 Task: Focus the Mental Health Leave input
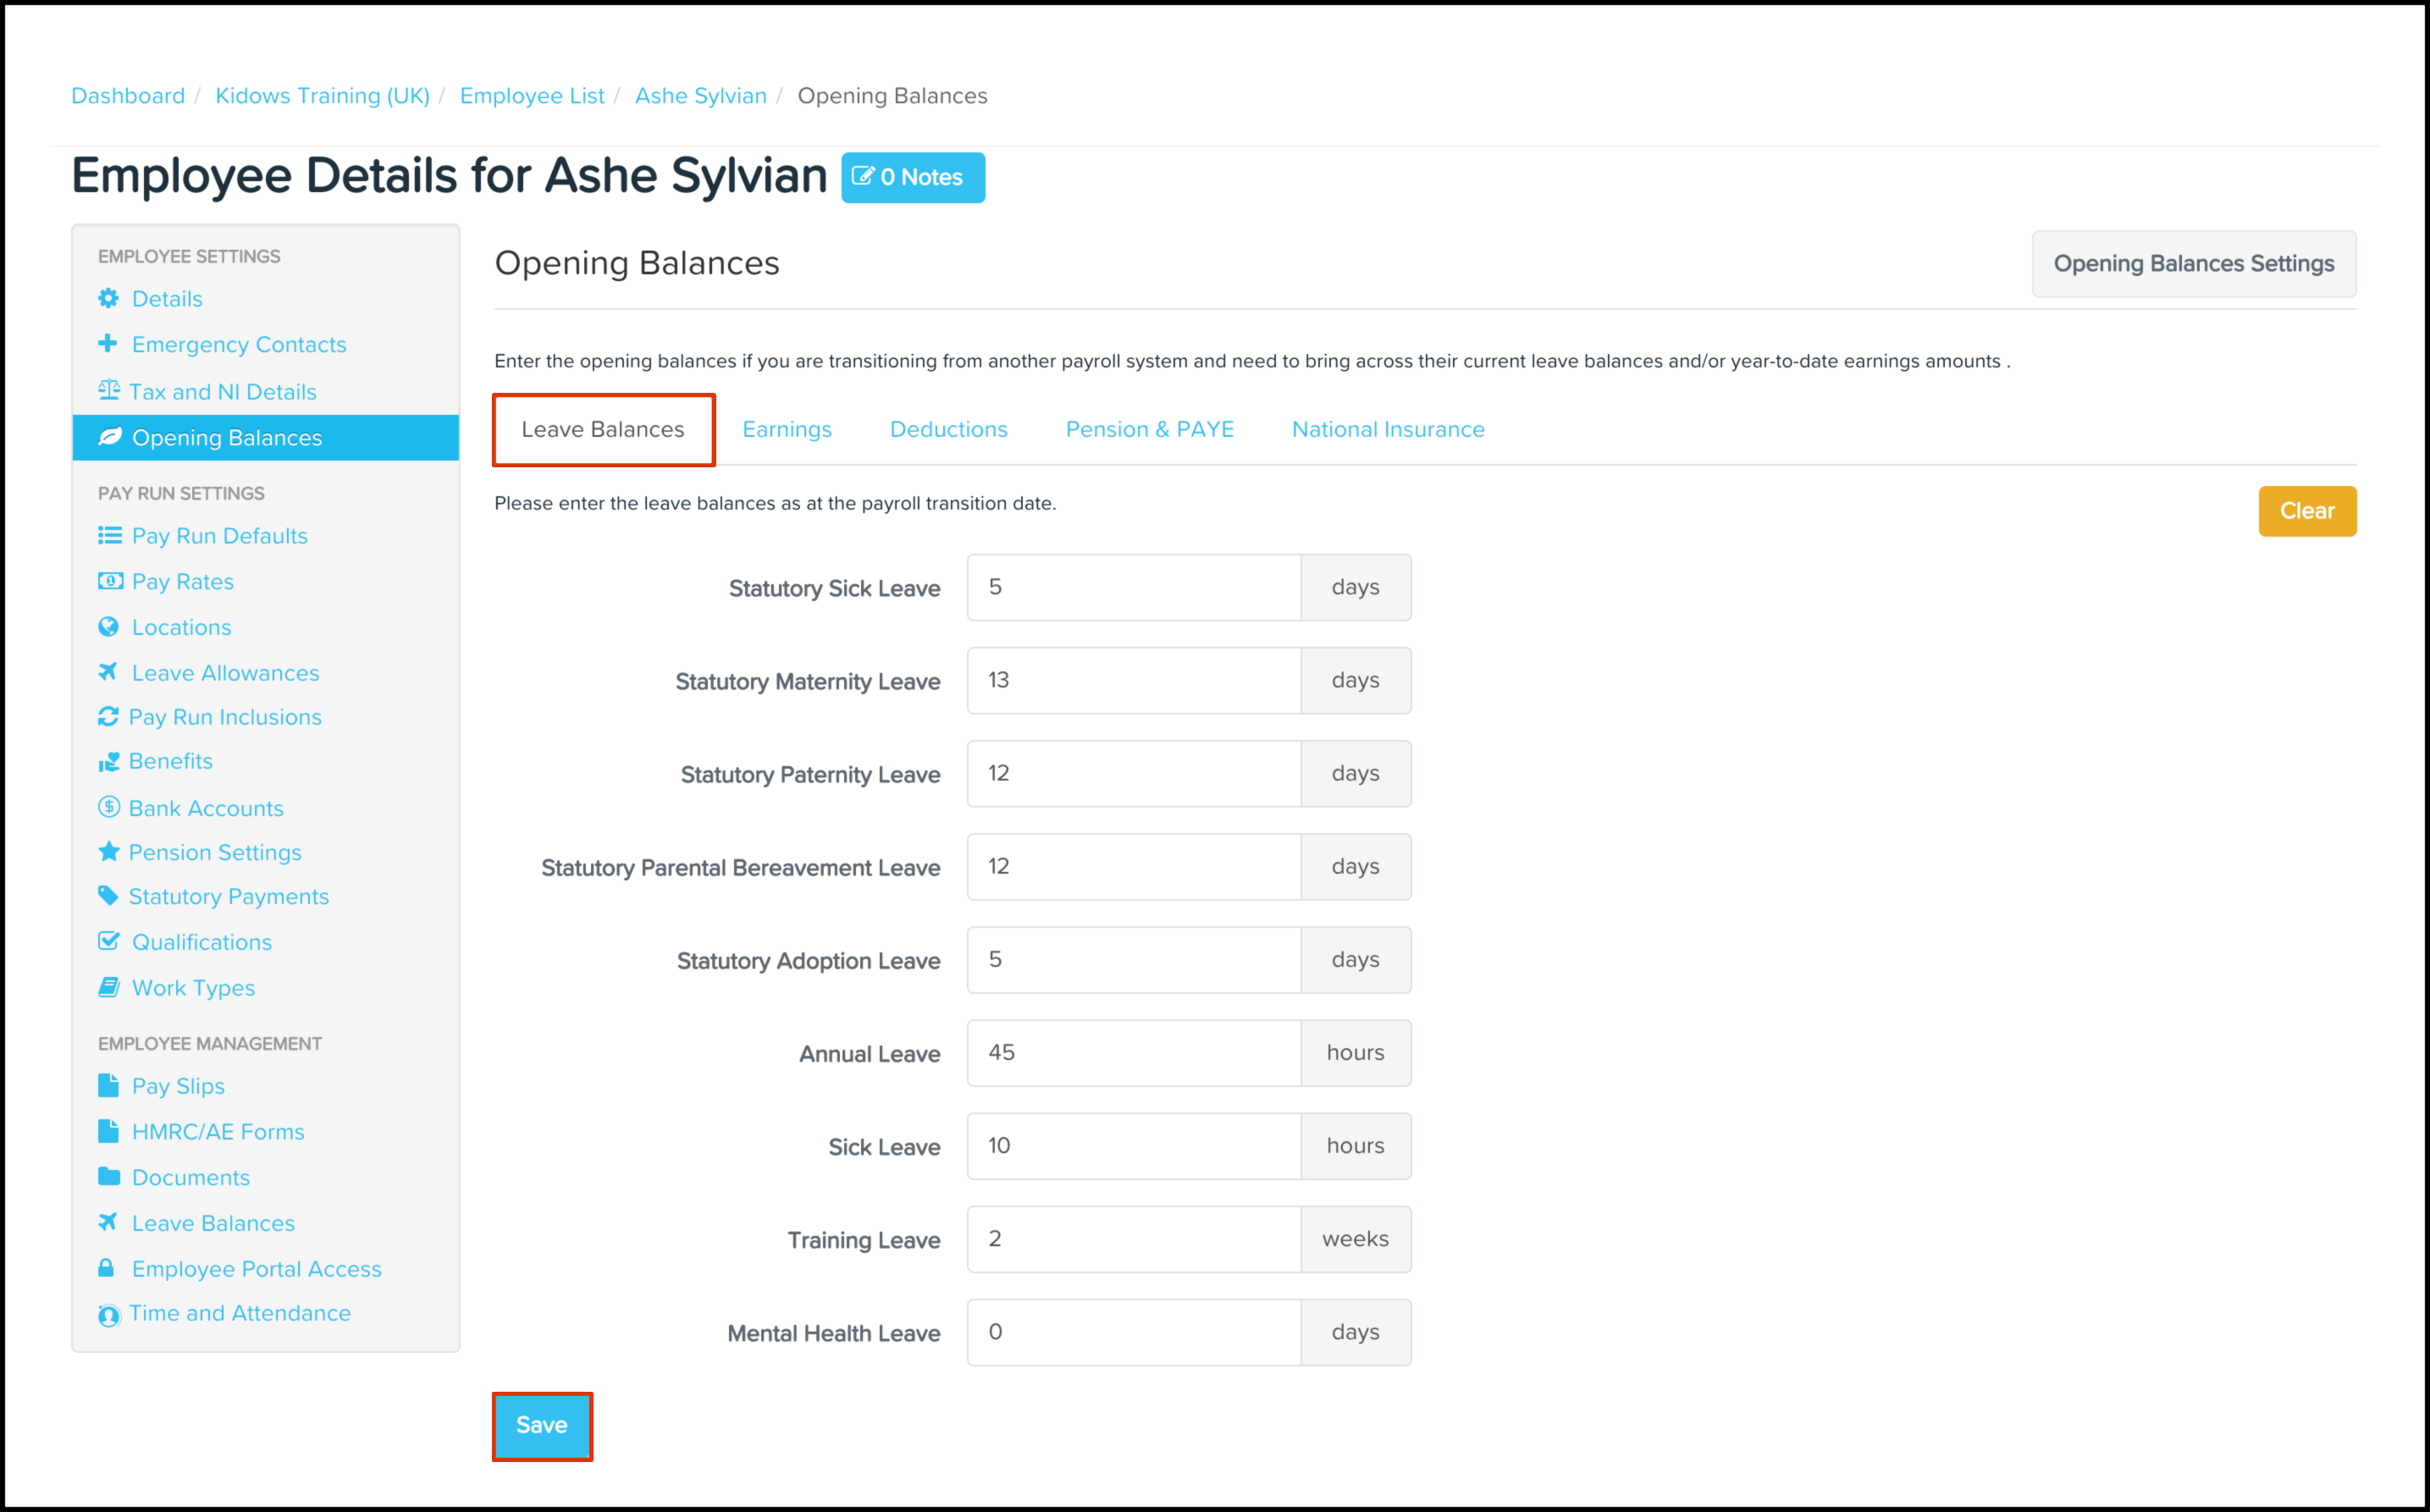point(1133,1332)
